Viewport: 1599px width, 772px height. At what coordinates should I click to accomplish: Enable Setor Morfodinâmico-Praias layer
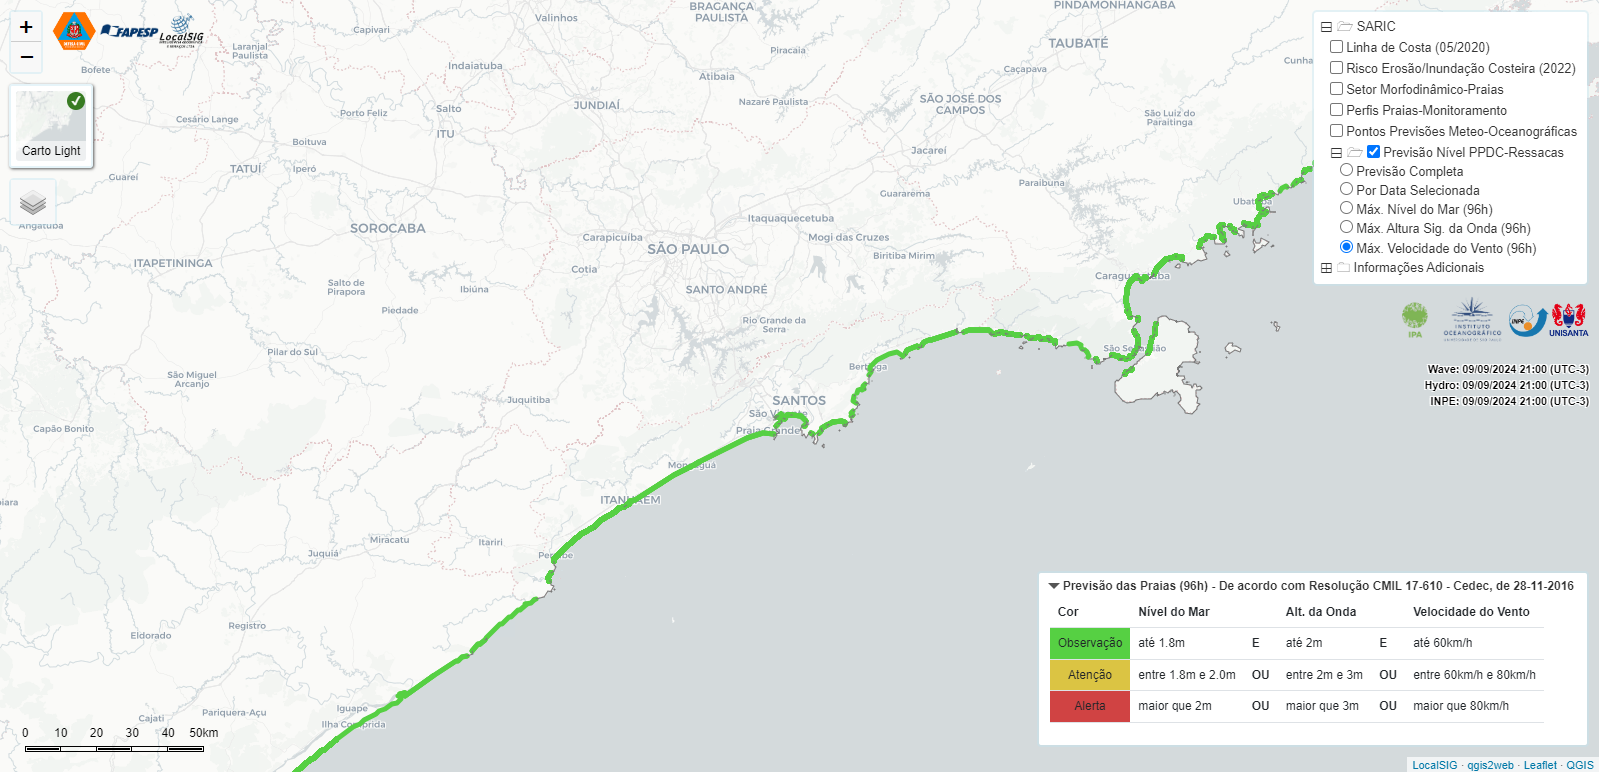coord(1336,89)
